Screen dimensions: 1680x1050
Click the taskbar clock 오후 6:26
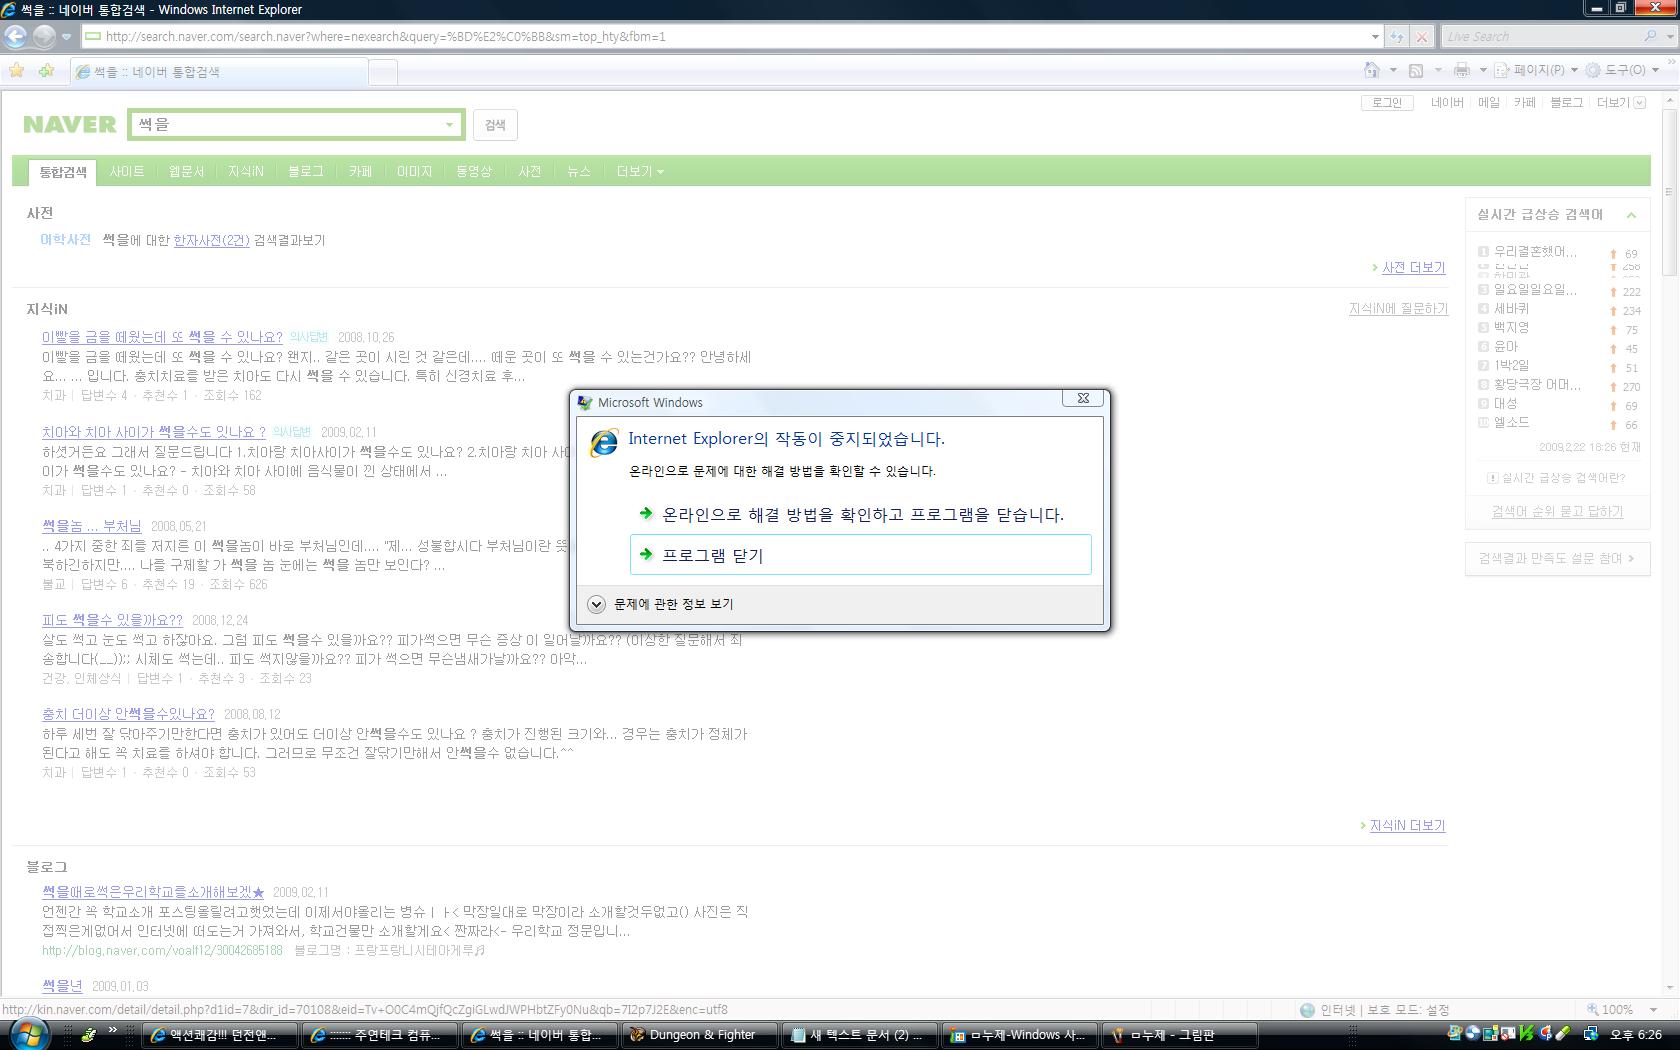coord(1636,1035)
